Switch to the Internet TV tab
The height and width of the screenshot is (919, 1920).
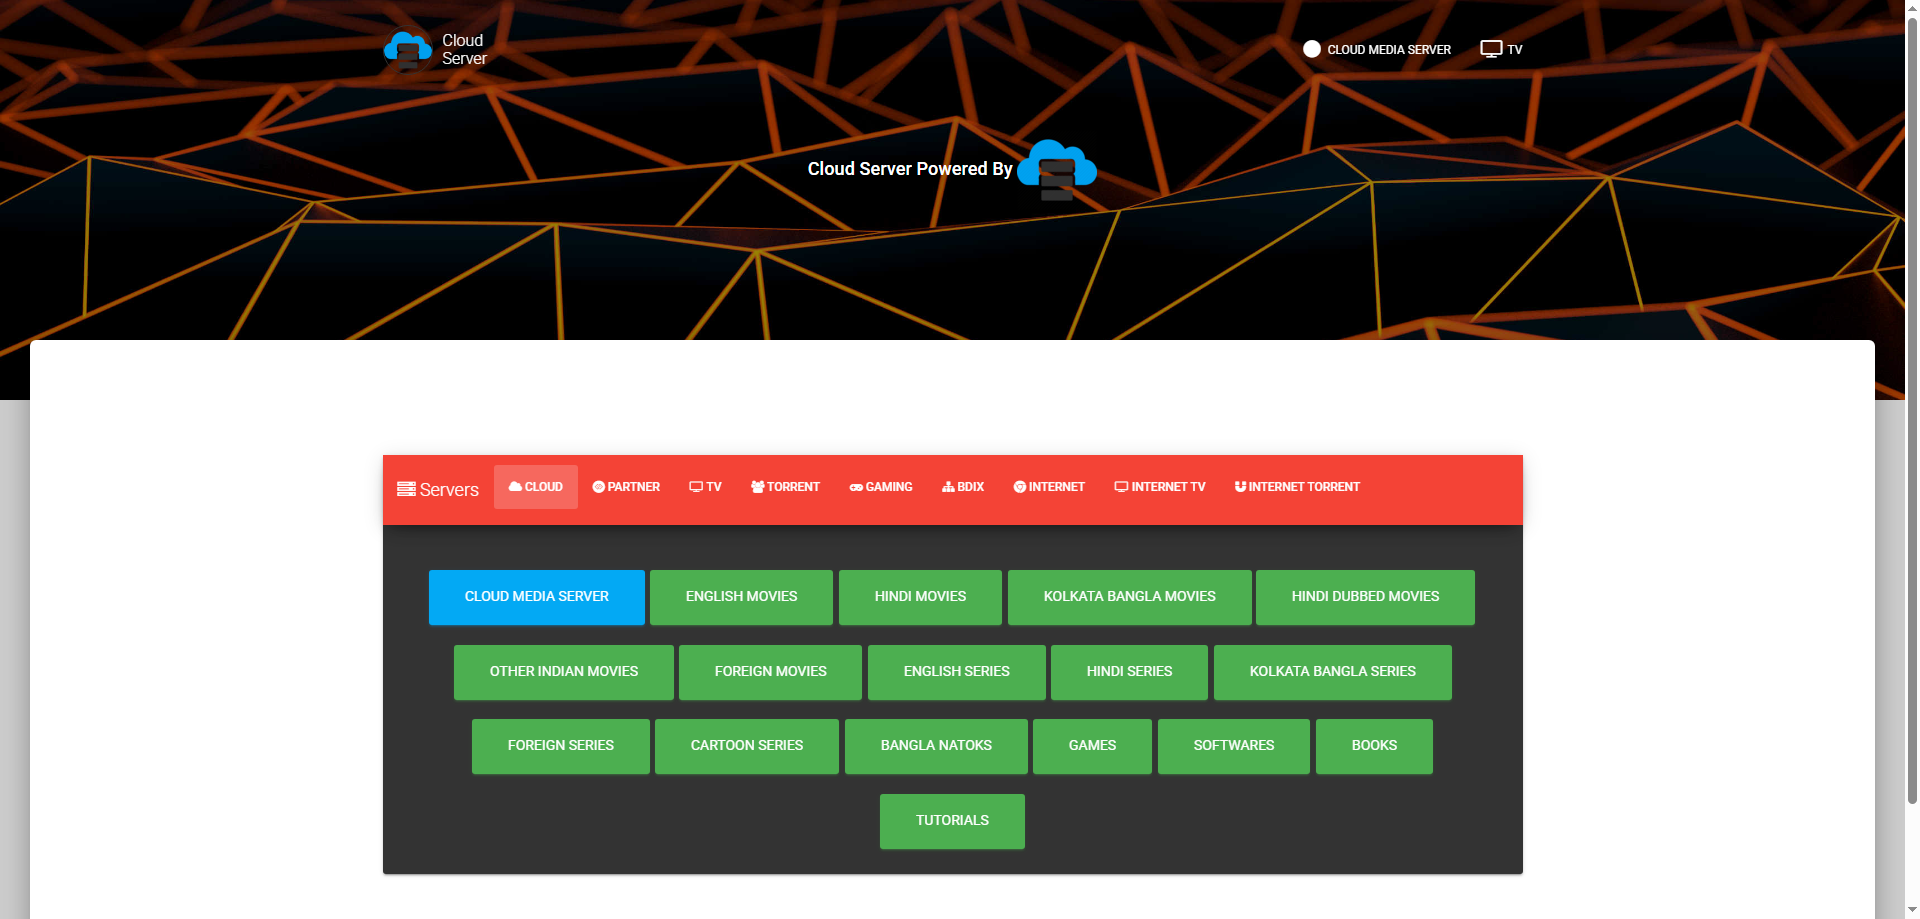coord(1160,487)
